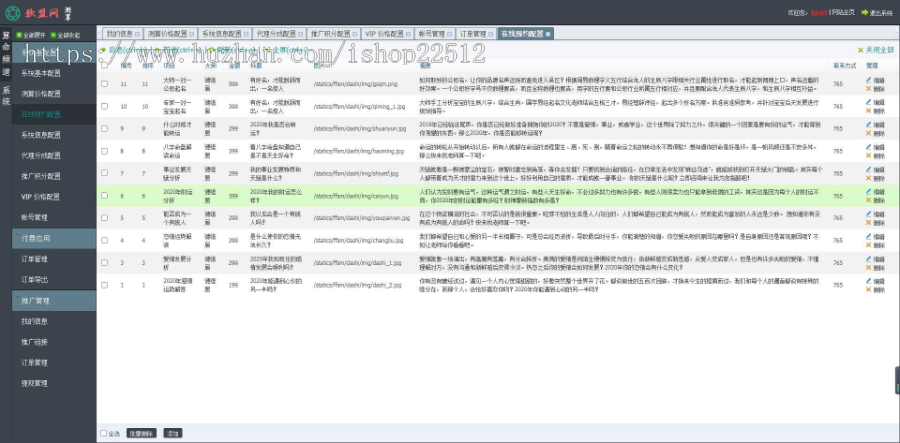Switch to the 代理分成配置 tab

tap(280, 34)
